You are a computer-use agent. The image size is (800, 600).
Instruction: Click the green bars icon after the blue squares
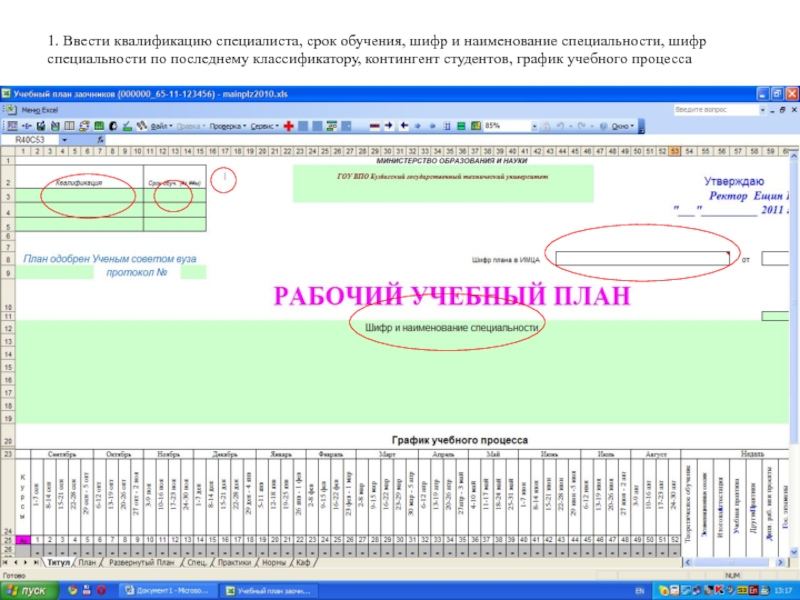click(x=332, y=126)
